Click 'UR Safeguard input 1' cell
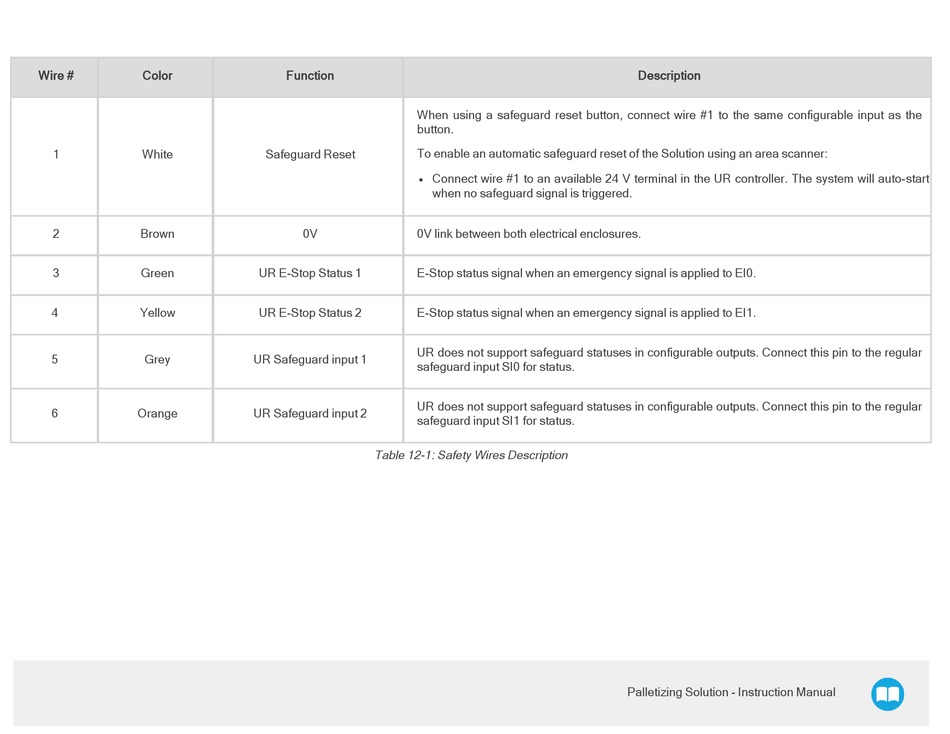The width and height of the screenshot is (950, 734). [x=310, y=360]
